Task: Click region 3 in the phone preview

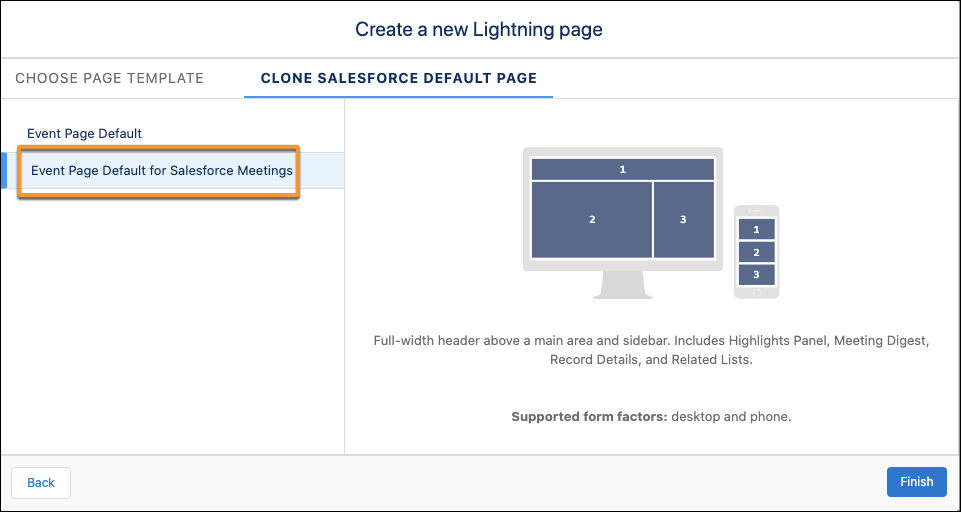Action: point(756,274)
